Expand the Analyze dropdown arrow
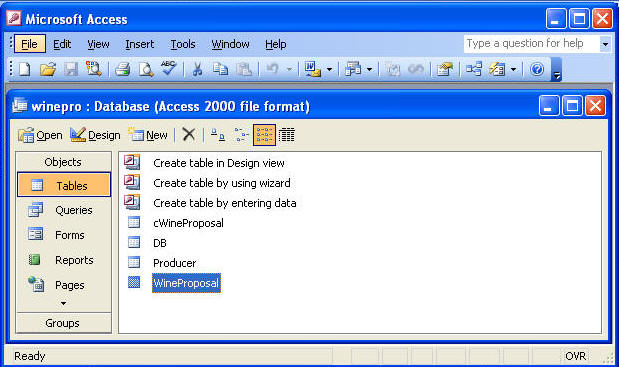 369,70
